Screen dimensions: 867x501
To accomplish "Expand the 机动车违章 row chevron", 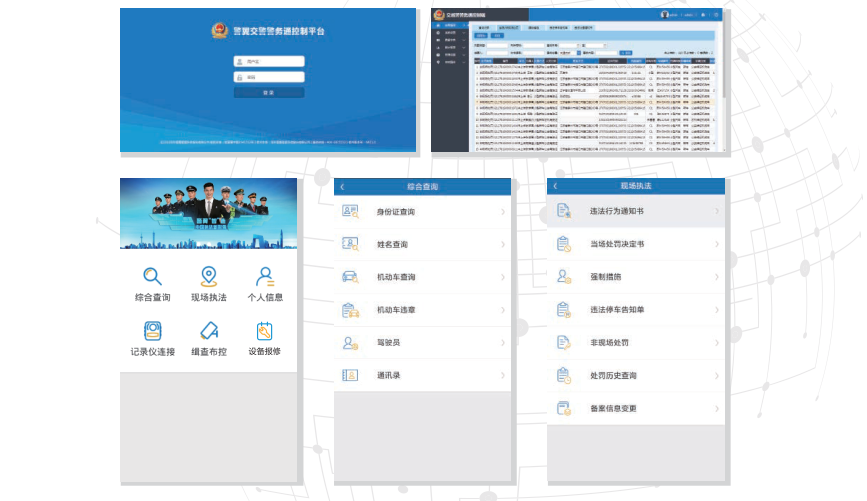I will (x=503, y=310).
